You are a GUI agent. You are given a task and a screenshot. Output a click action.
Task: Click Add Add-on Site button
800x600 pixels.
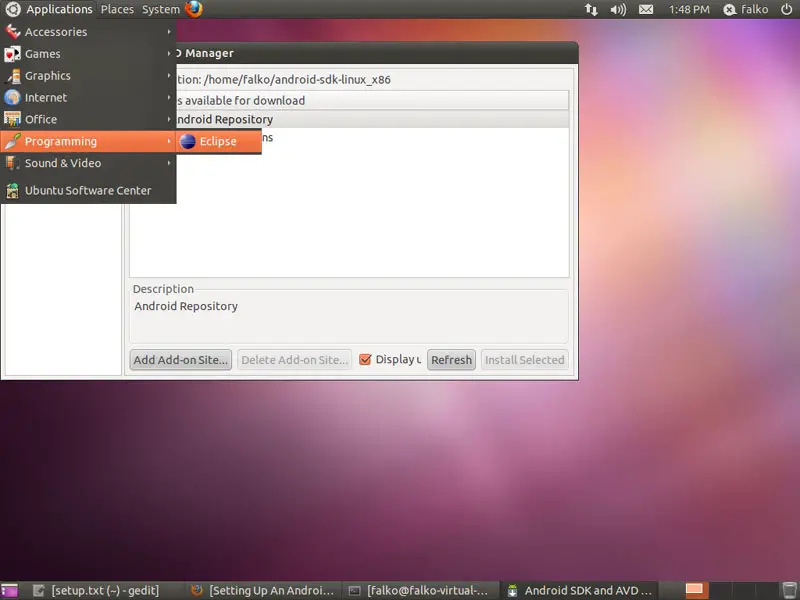[181, 360]
